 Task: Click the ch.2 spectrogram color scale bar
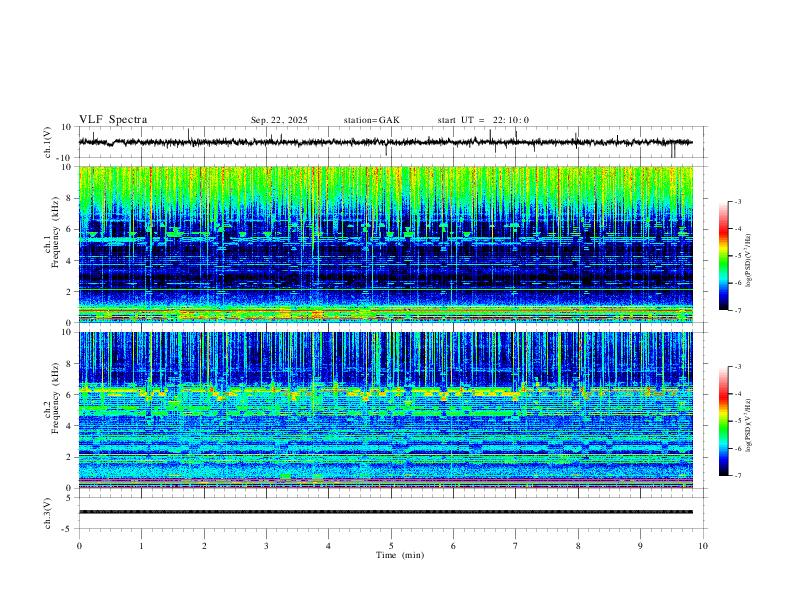(x=724, y=421)
